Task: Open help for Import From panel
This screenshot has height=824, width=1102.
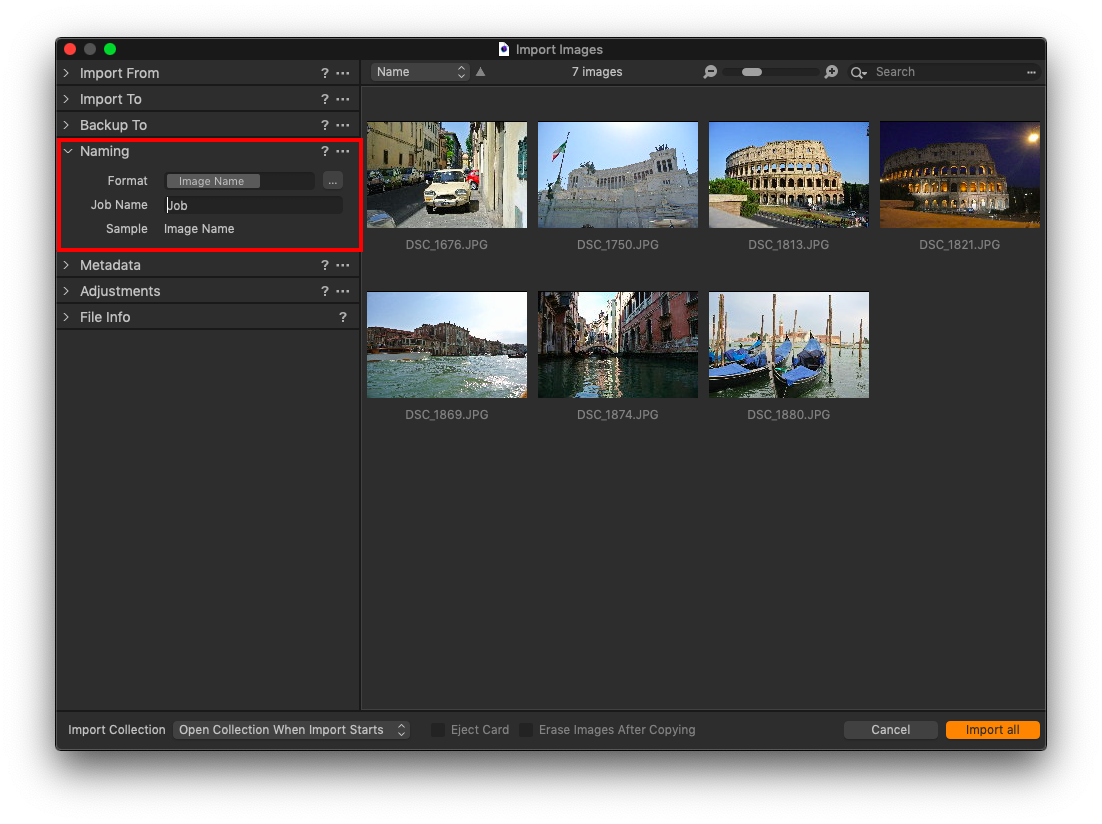Action: click(x=325, y=73)
